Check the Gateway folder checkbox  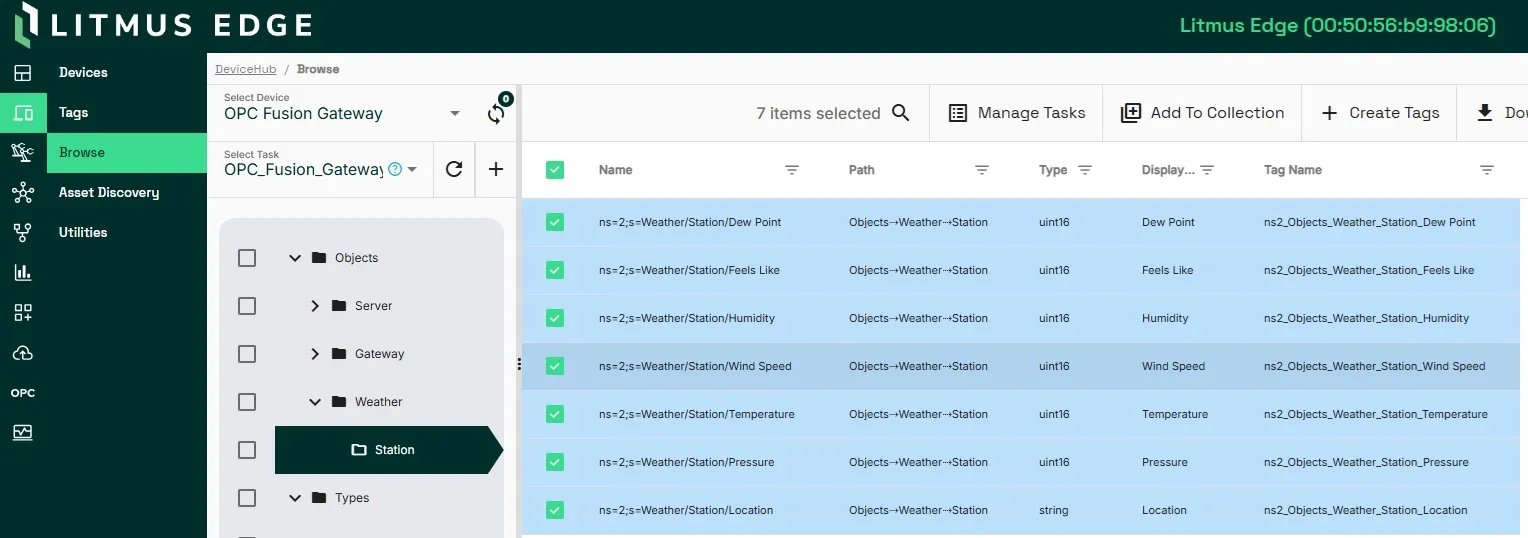click(x=247, y=354)
